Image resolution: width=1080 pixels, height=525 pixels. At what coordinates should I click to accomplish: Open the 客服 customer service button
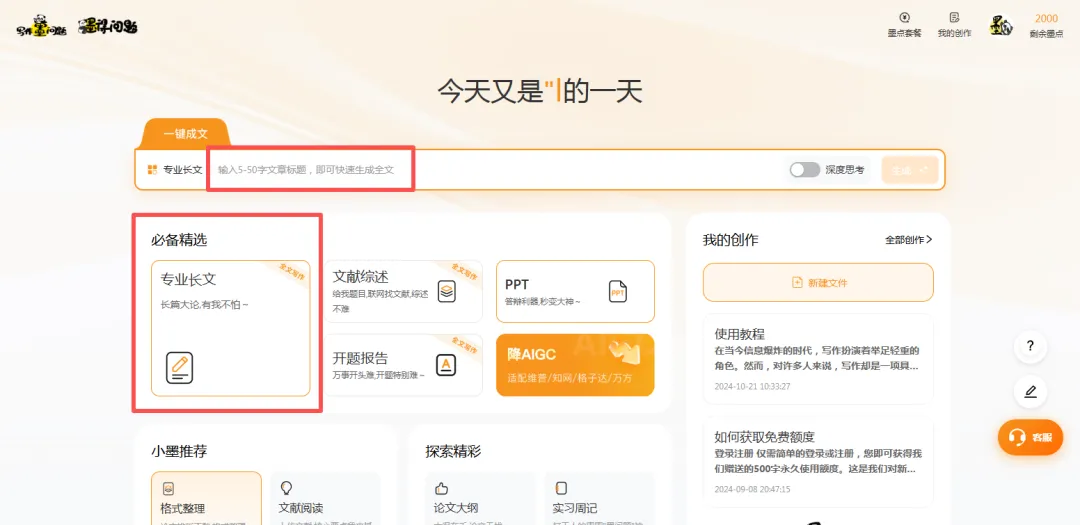(x=1030, y=438)
